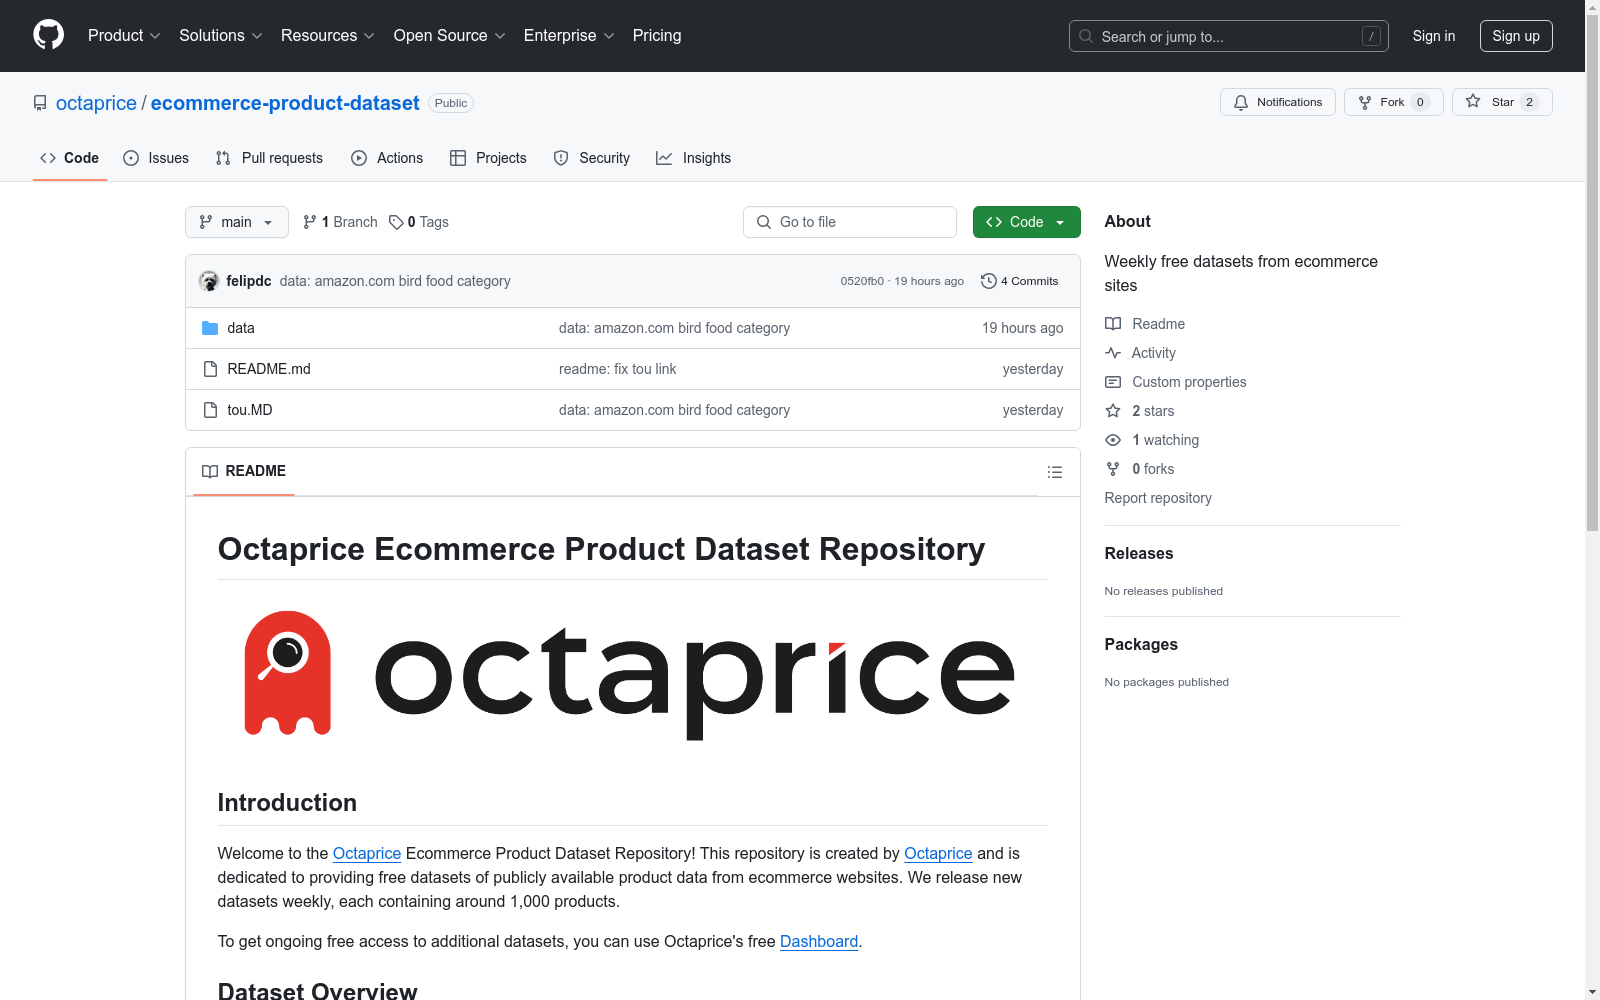Click the bell icon in Notifications
1600x1000 pixels.
1241,102
